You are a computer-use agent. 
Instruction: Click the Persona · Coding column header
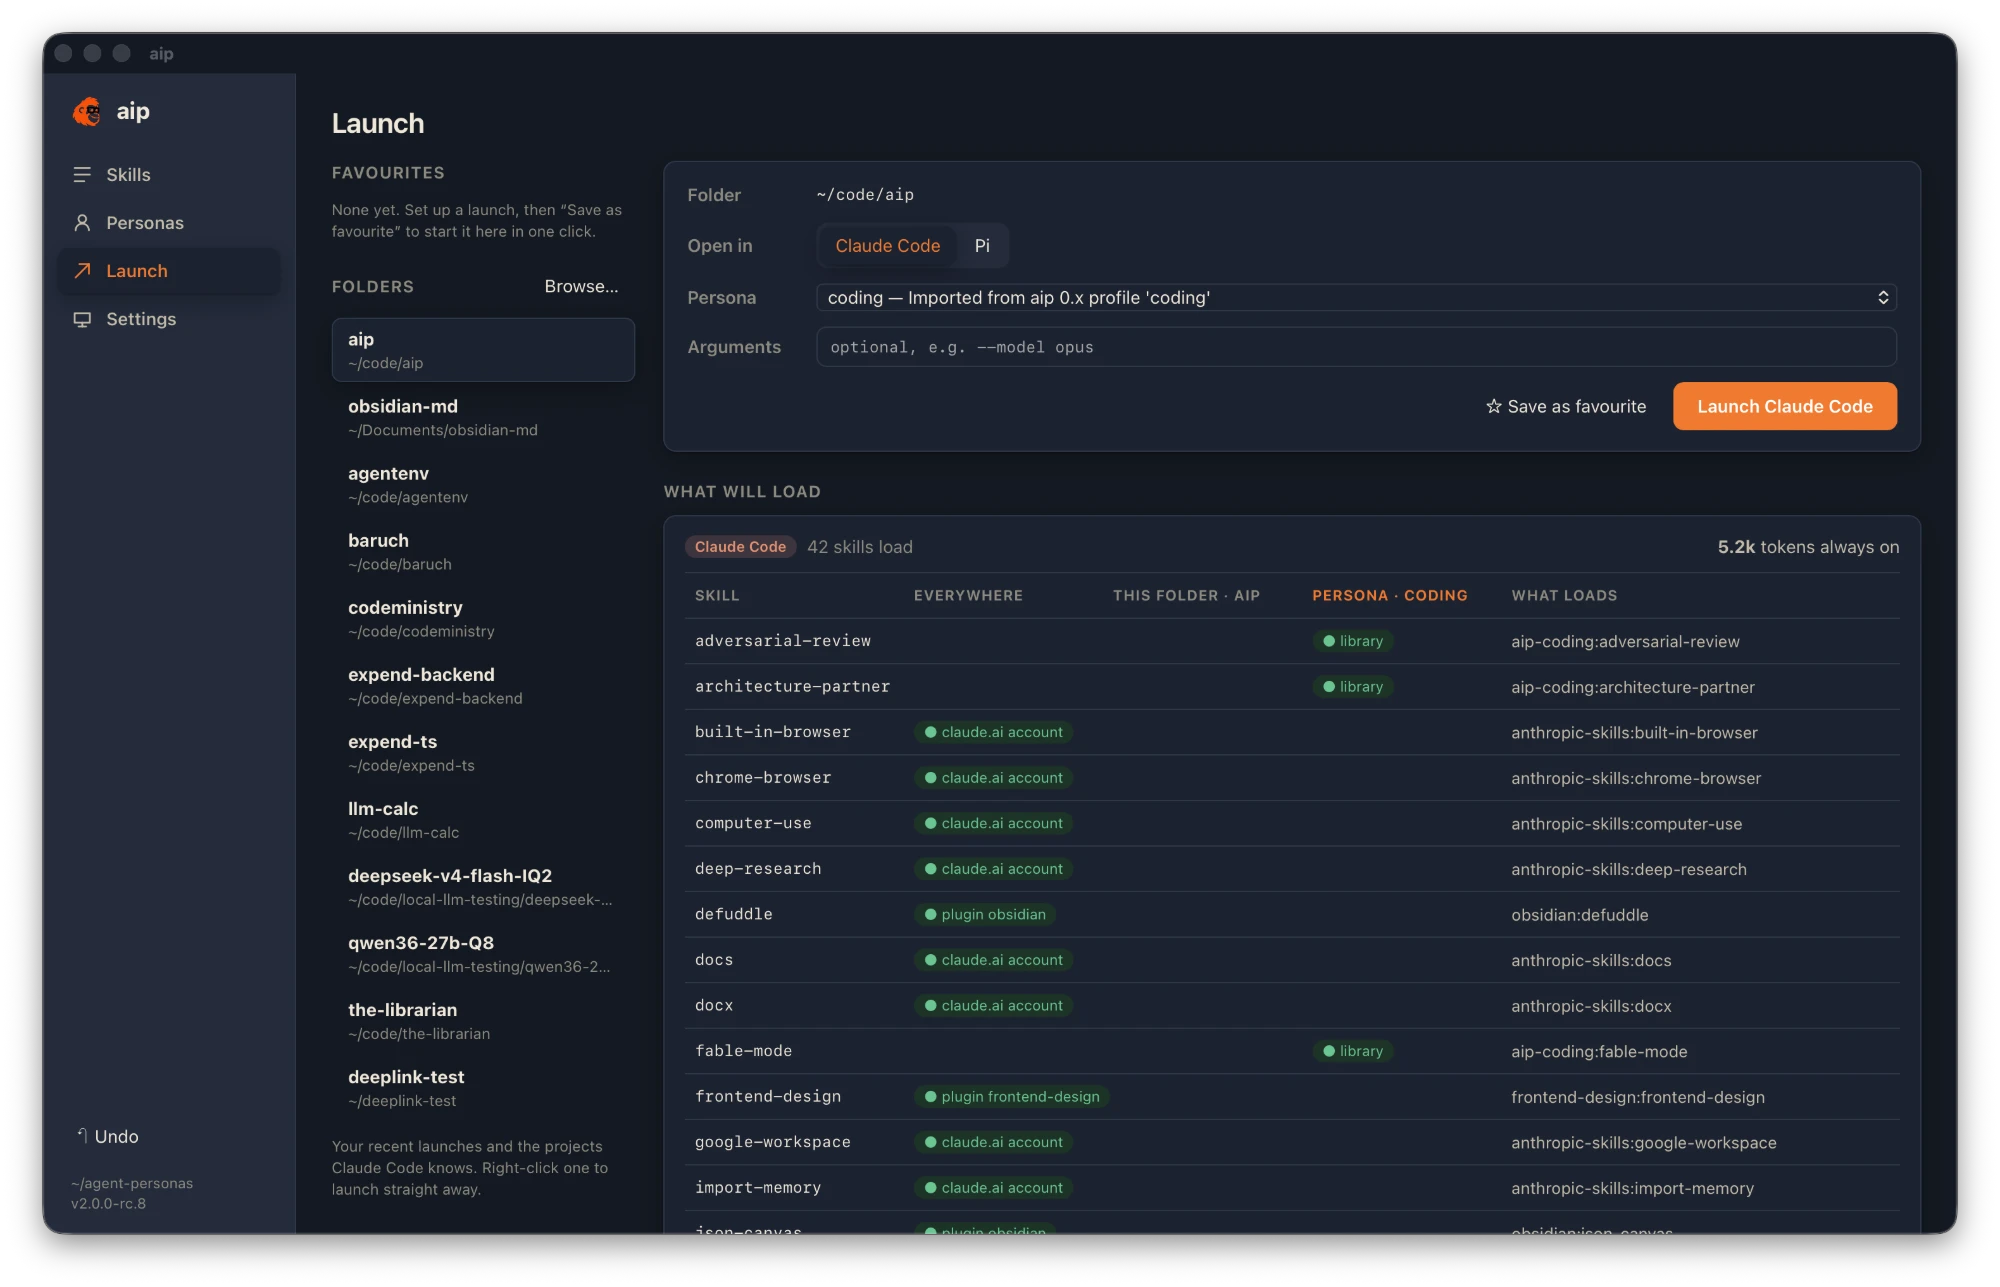pyautogui.click(x=1389, y=595)
